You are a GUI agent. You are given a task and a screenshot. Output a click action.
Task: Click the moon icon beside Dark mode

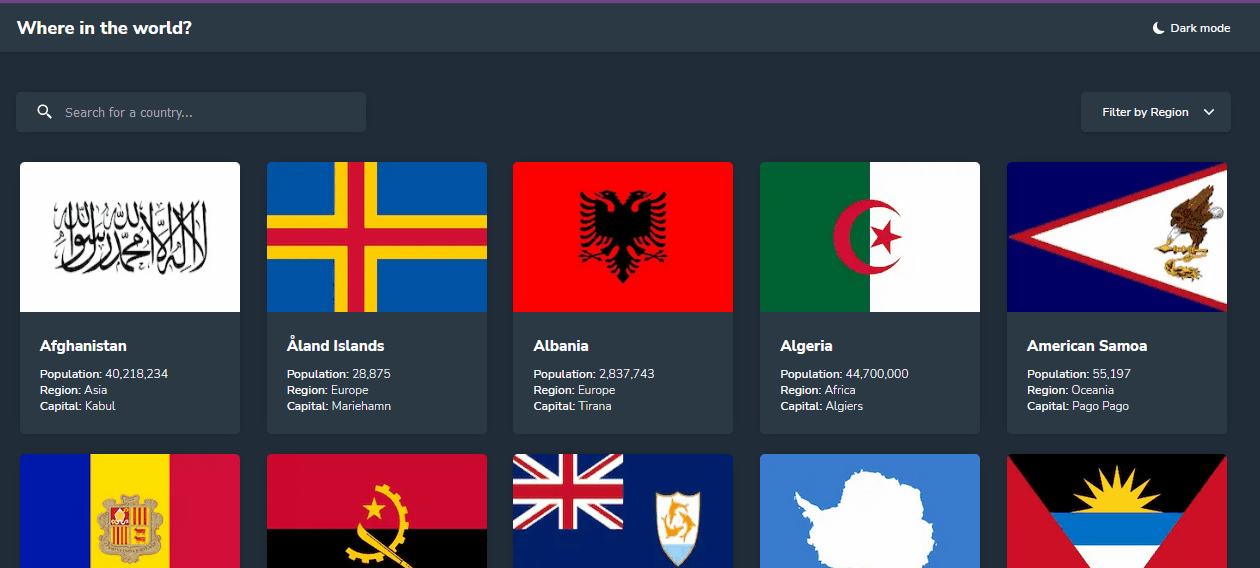coord(1158,28)
